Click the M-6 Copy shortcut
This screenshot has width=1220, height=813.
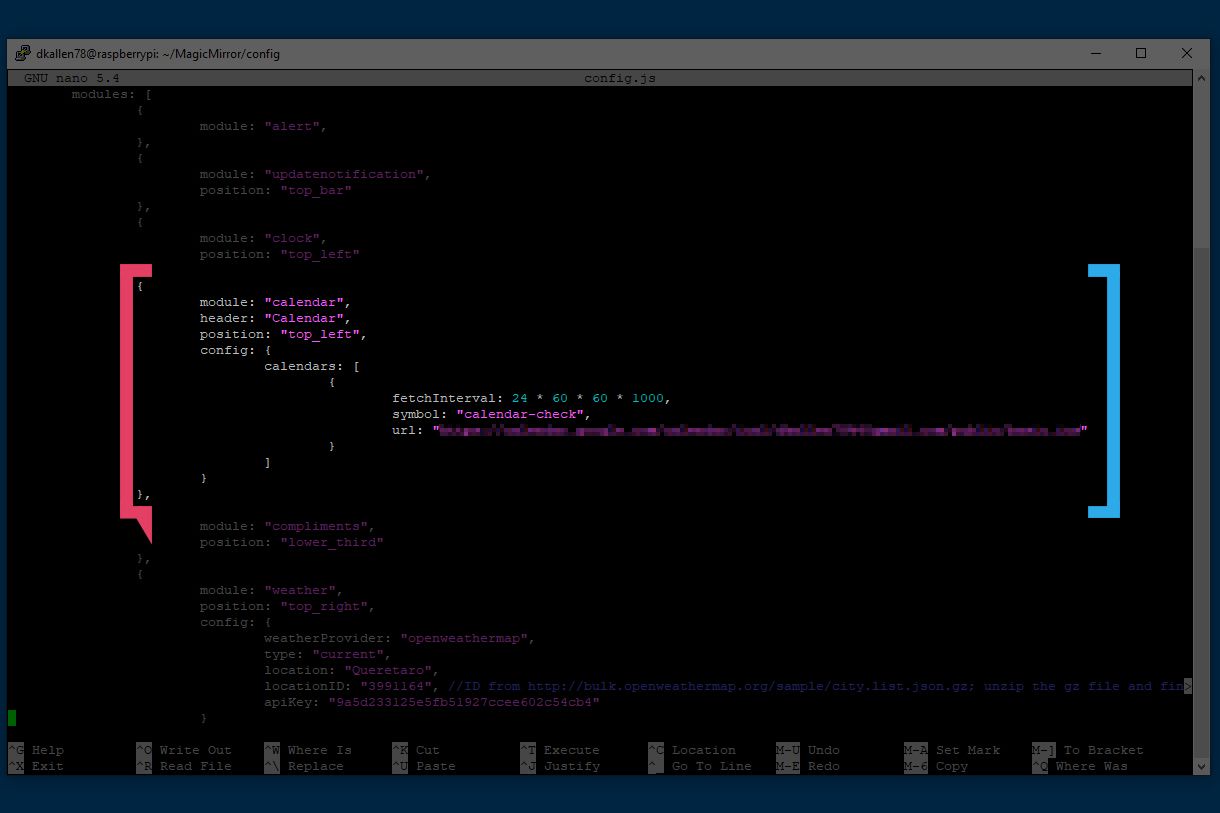936,766
